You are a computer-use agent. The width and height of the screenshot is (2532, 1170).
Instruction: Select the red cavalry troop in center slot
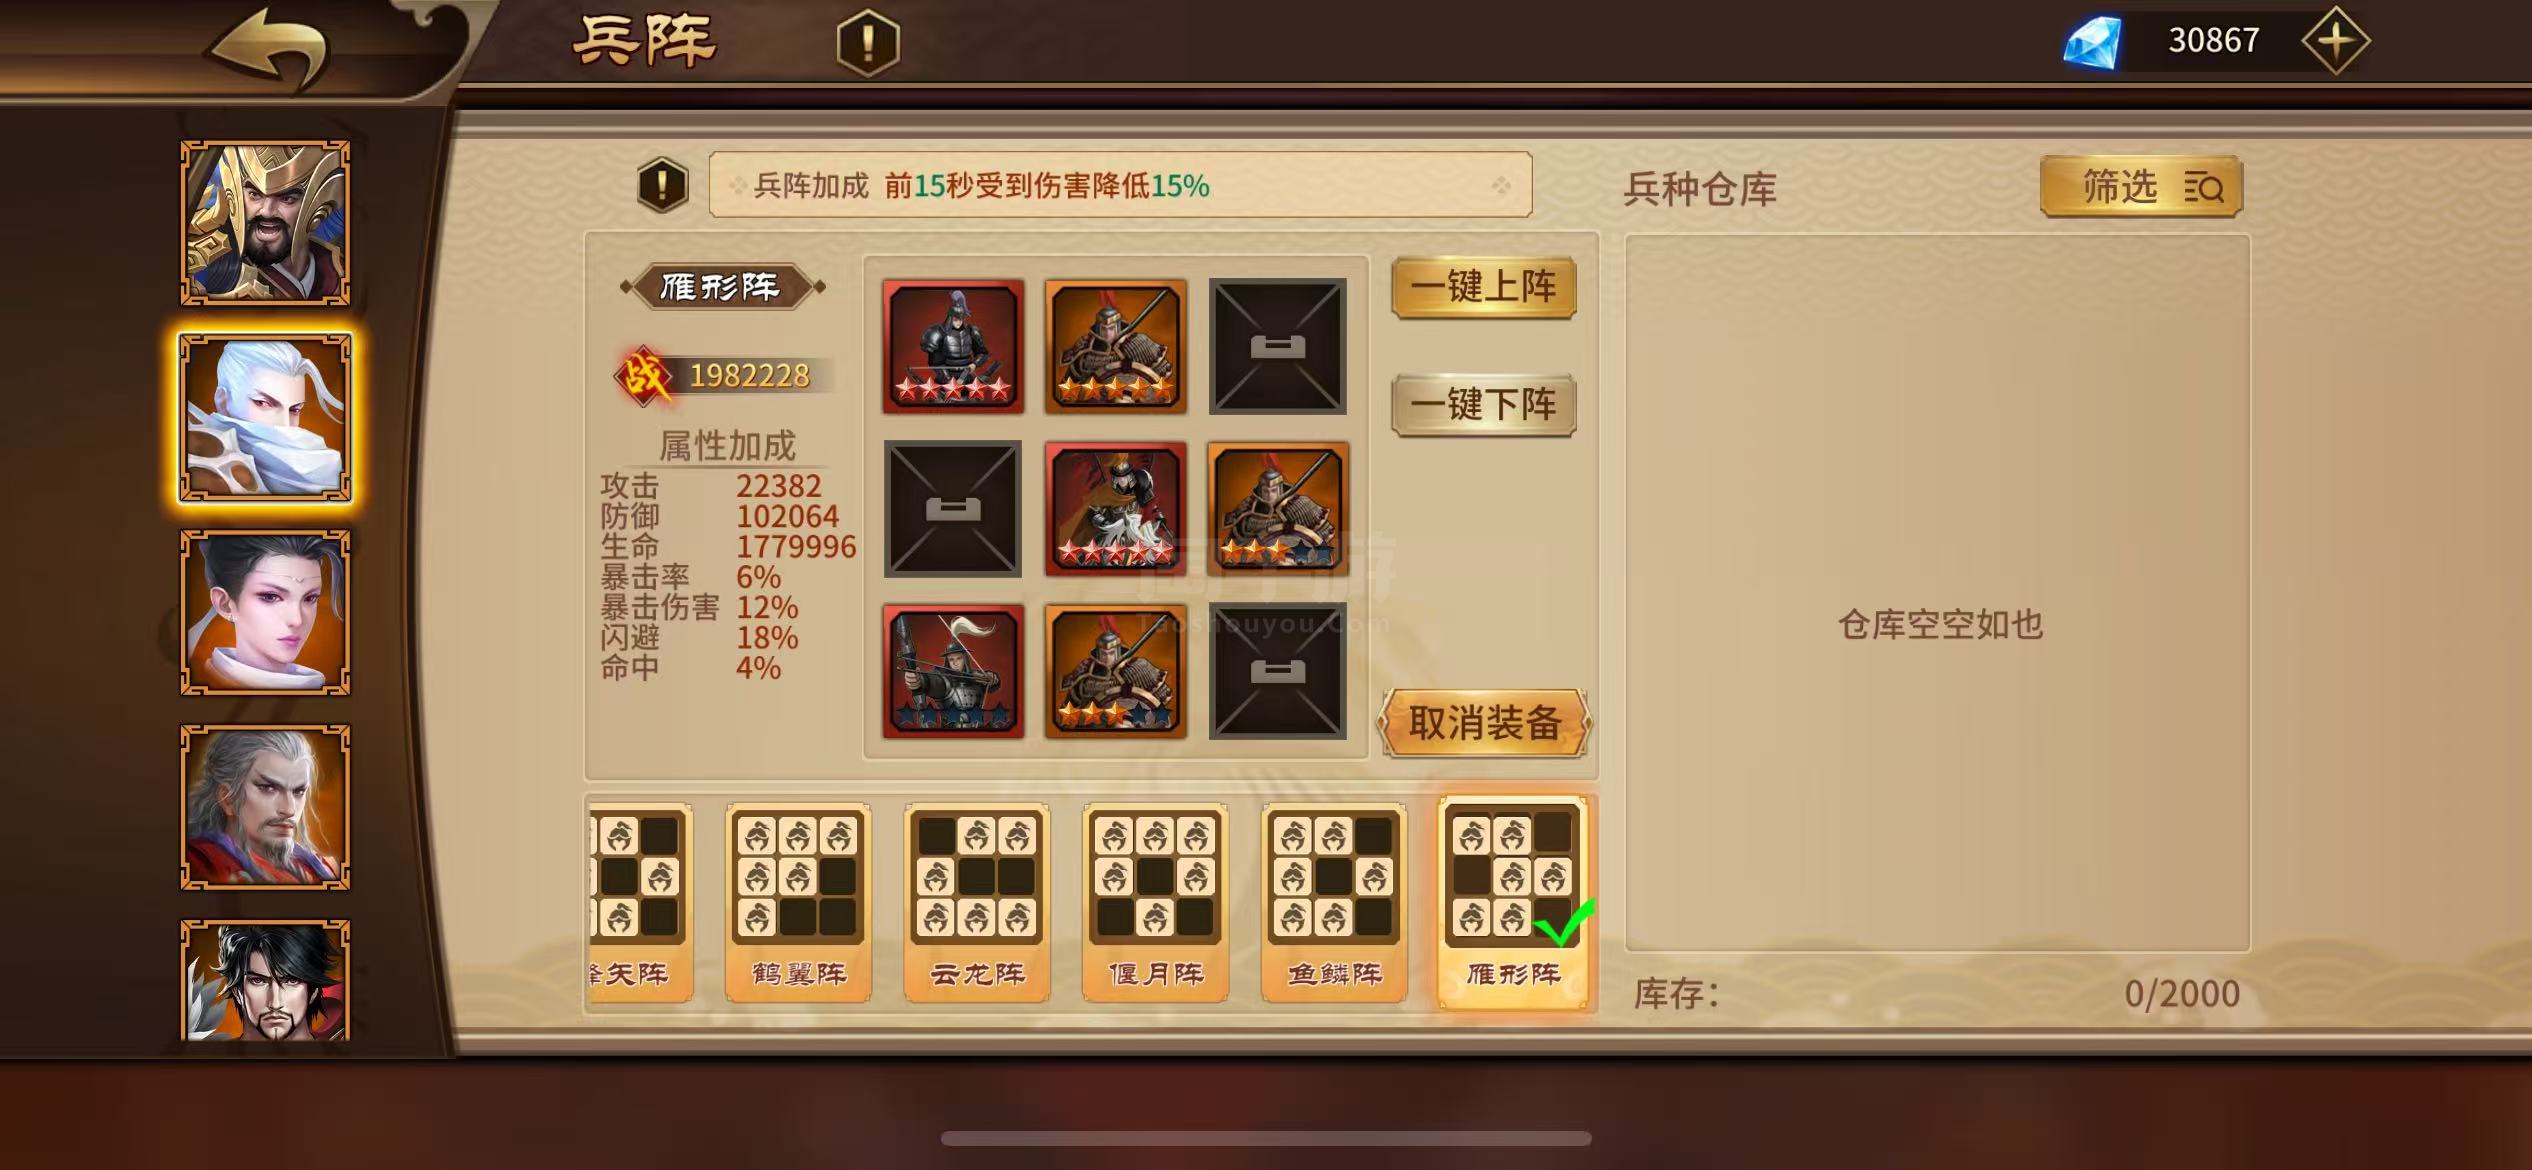tap(1115, 509)
